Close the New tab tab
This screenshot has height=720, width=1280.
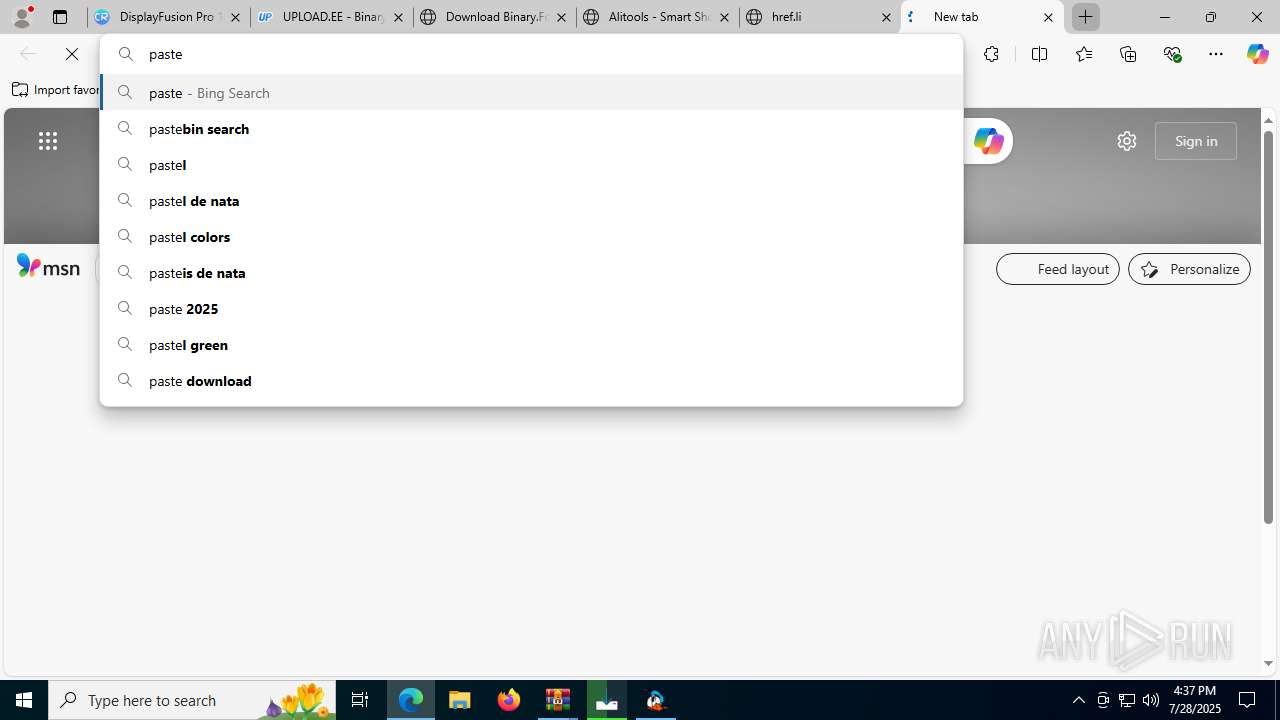pos(1048,17)
